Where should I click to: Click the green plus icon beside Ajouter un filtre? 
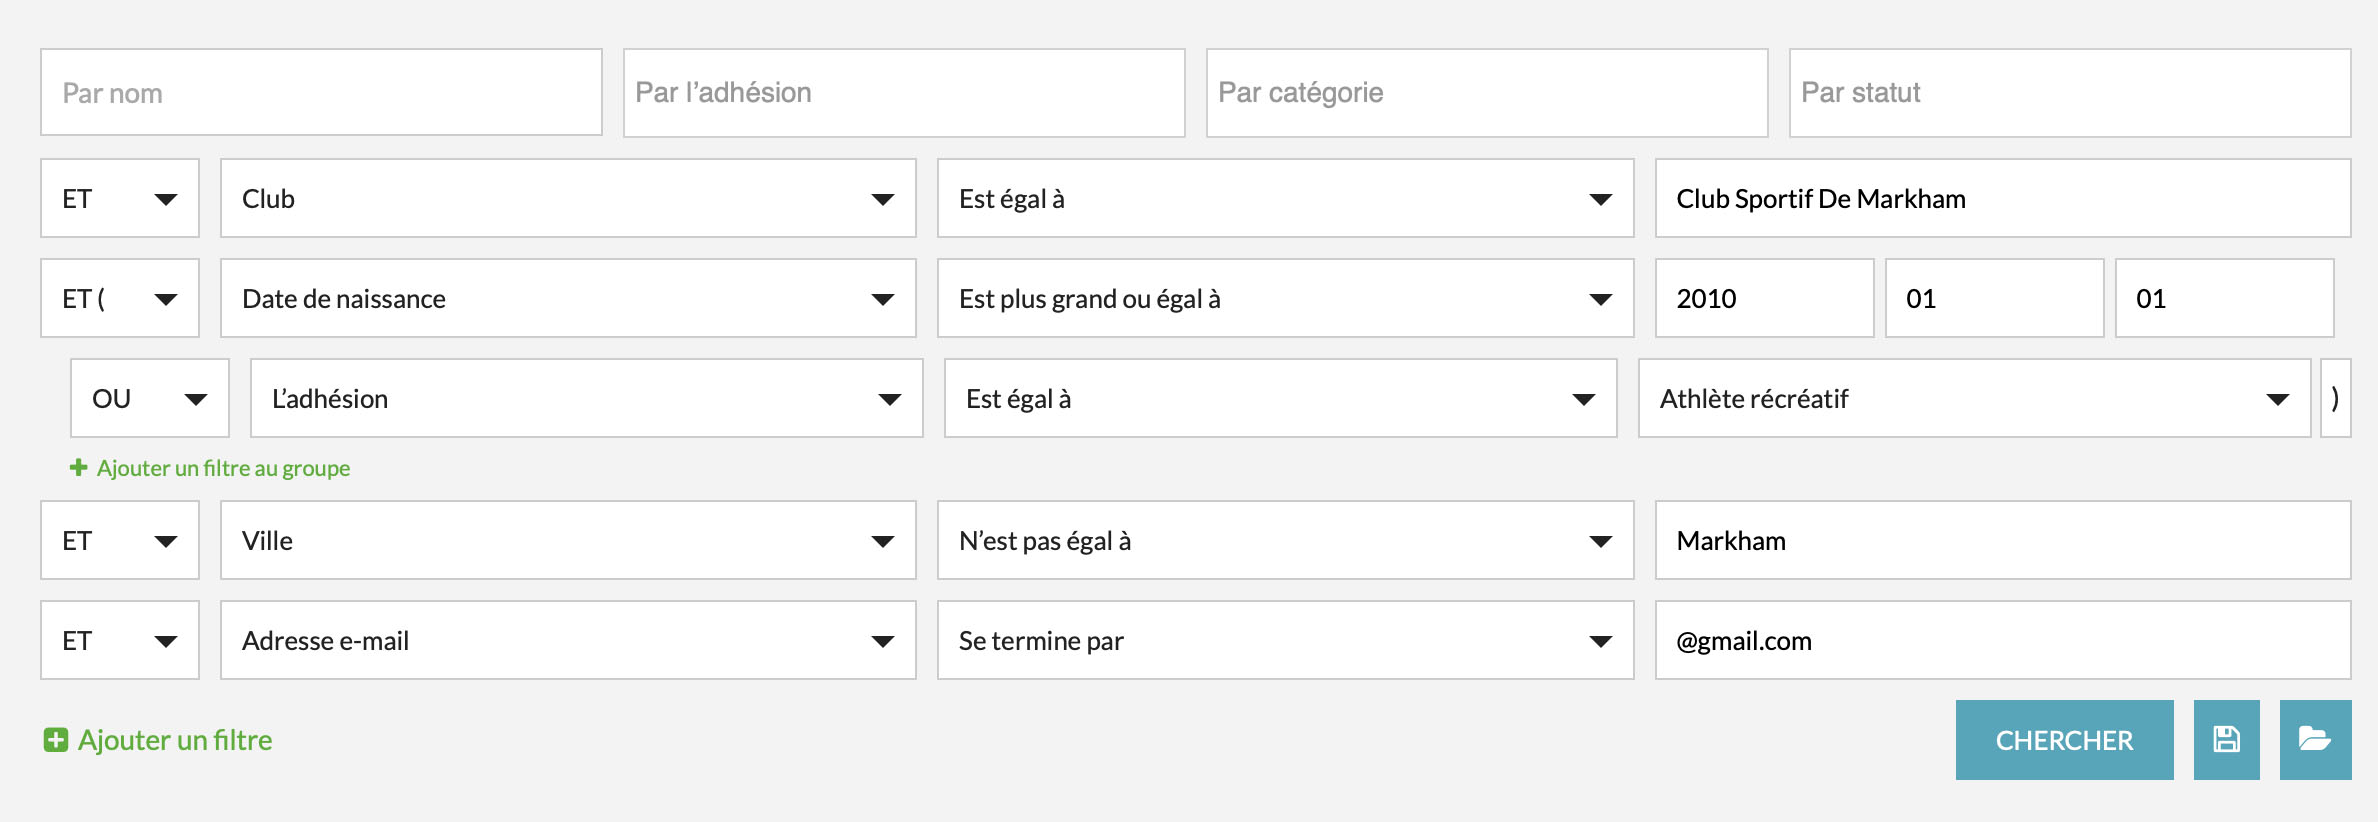(56, 740)
